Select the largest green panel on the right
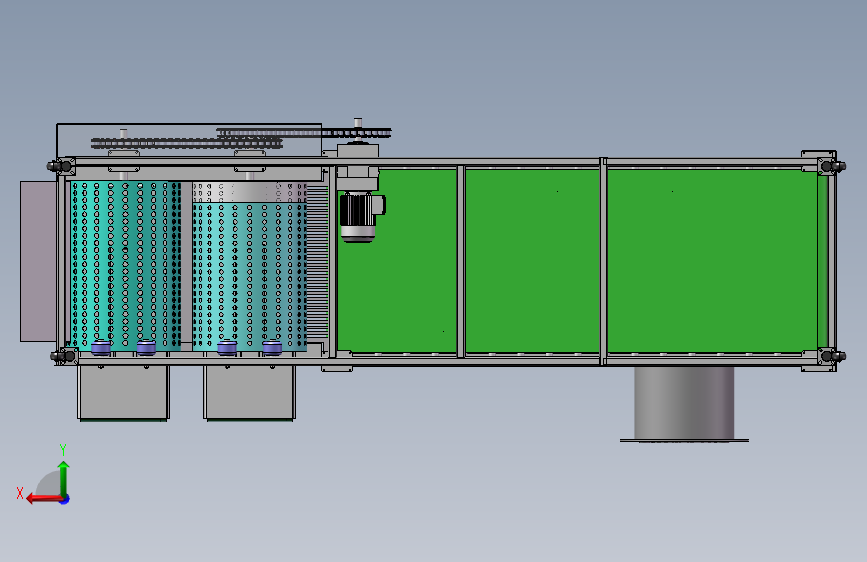This screenshot has width=867, height=562. (712, 260)
